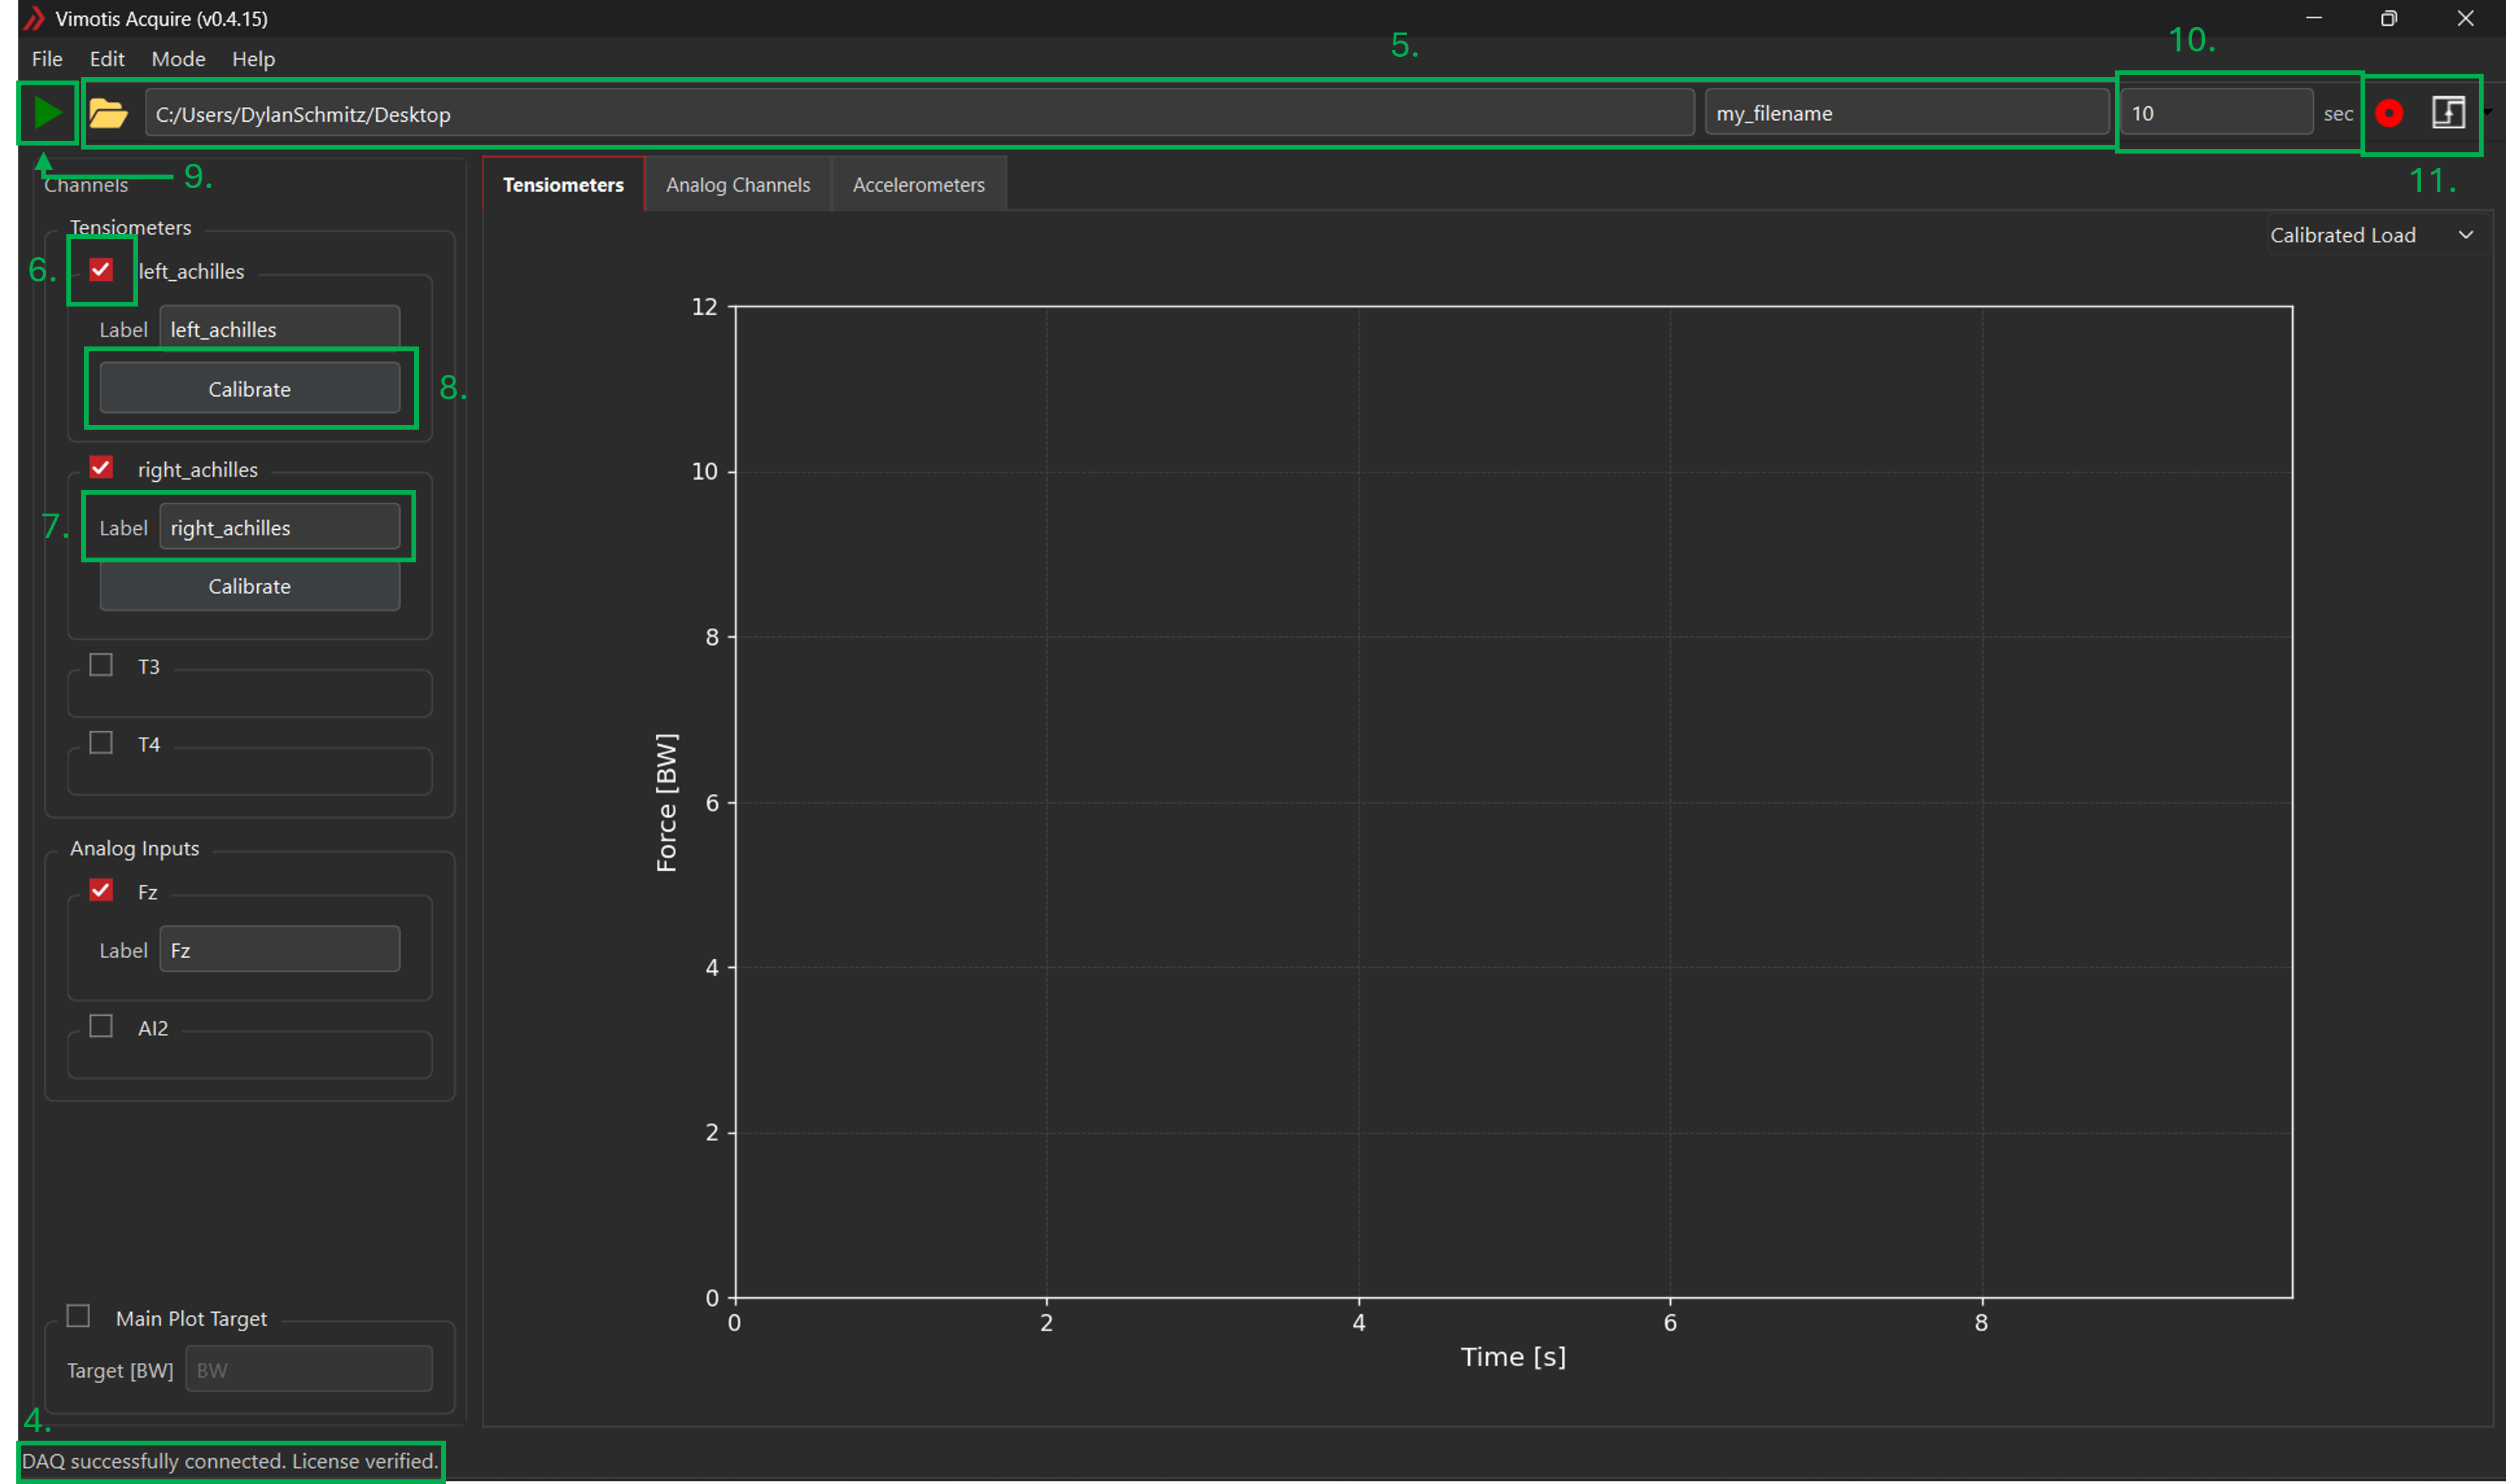Open the Help menu
Screen dimensions: 2506x1484
click(253, 59)
